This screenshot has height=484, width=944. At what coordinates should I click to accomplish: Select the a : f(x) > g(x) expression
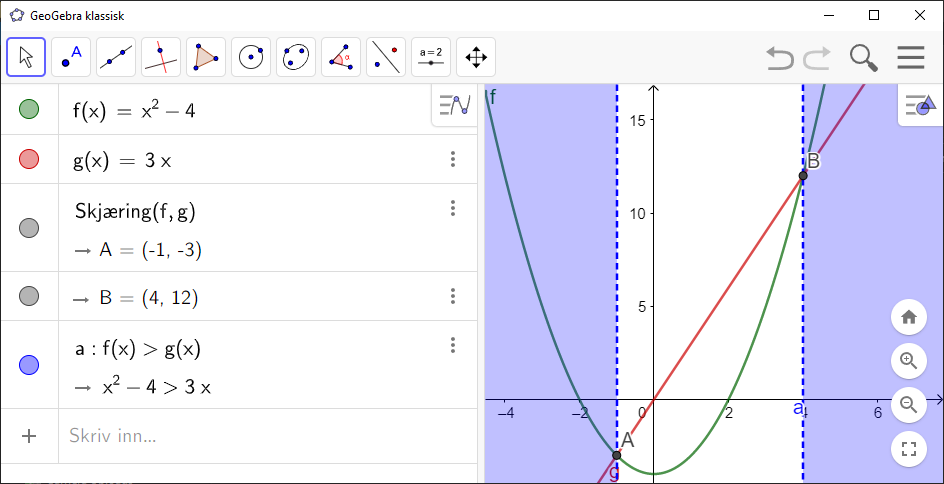138,349
